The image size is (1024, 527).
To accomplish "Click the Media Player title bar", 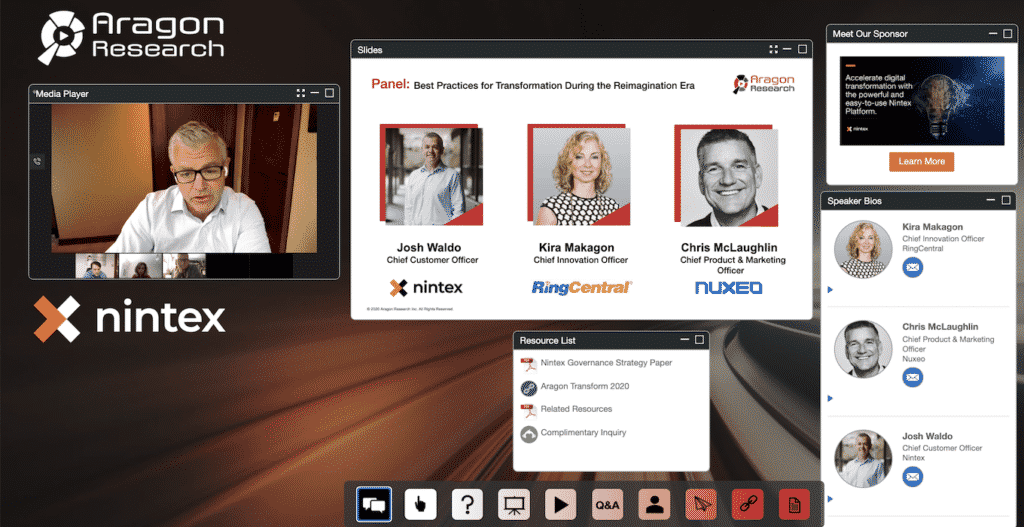I will tap(184, 93).
